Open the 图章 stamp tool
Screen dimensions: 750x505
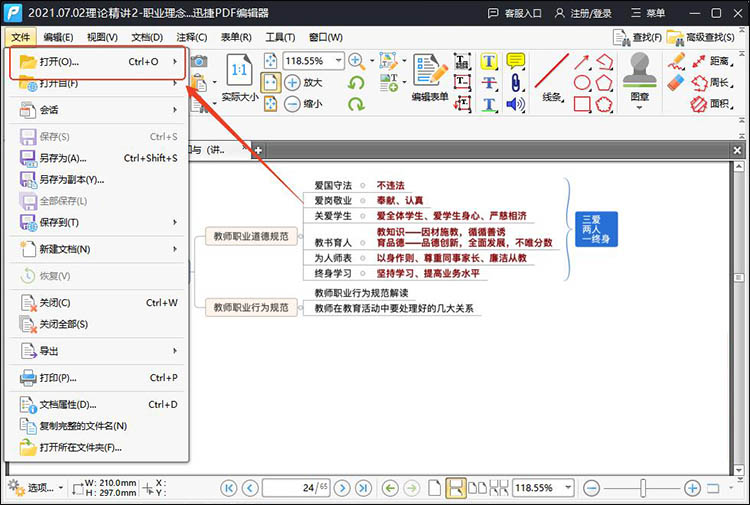pos(640,77)
